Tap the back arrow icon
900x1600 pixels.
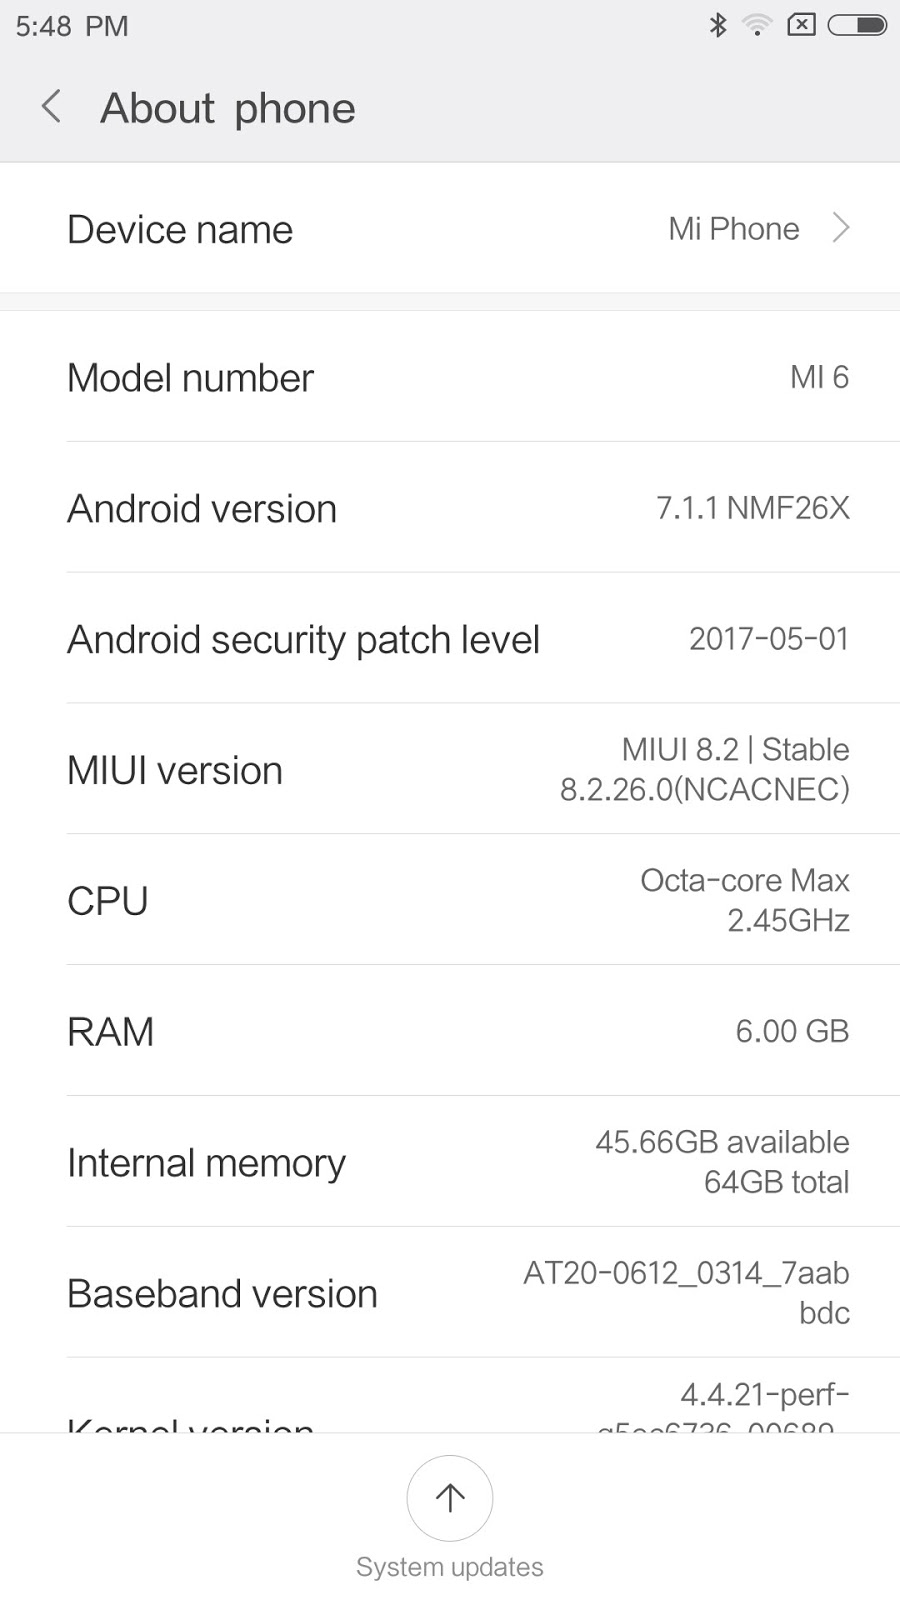[x=52, y=106]
